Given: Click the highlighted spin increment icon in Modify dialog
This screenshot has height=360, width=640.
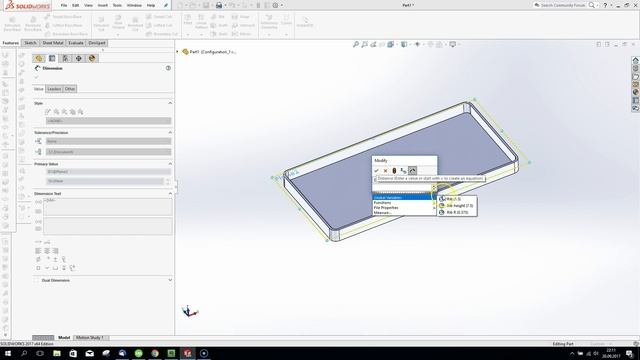Looking at the screenshot, I should click(x=412, y=171).
